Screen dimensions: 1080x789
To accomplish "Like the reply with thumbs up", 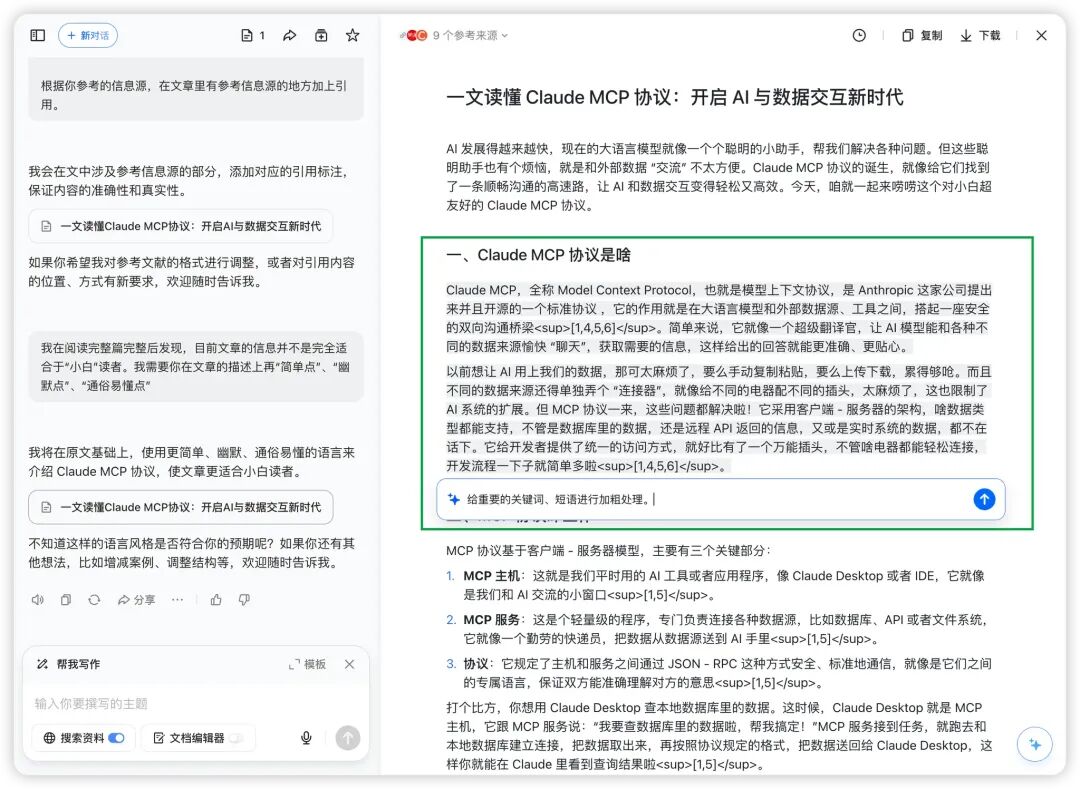I will [x=216, y=600].
